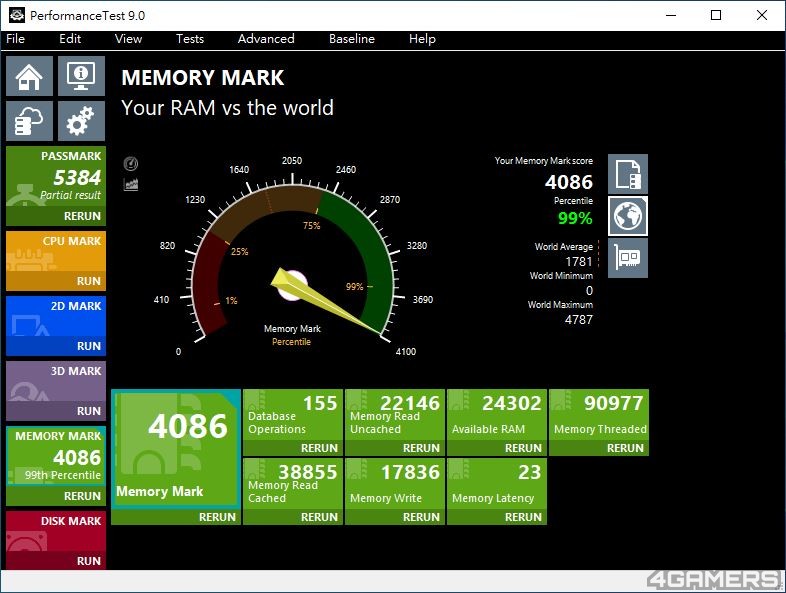This screenshot has width=786, height=593.
Task: Open the Help menu
Action: tap(422, 39)
